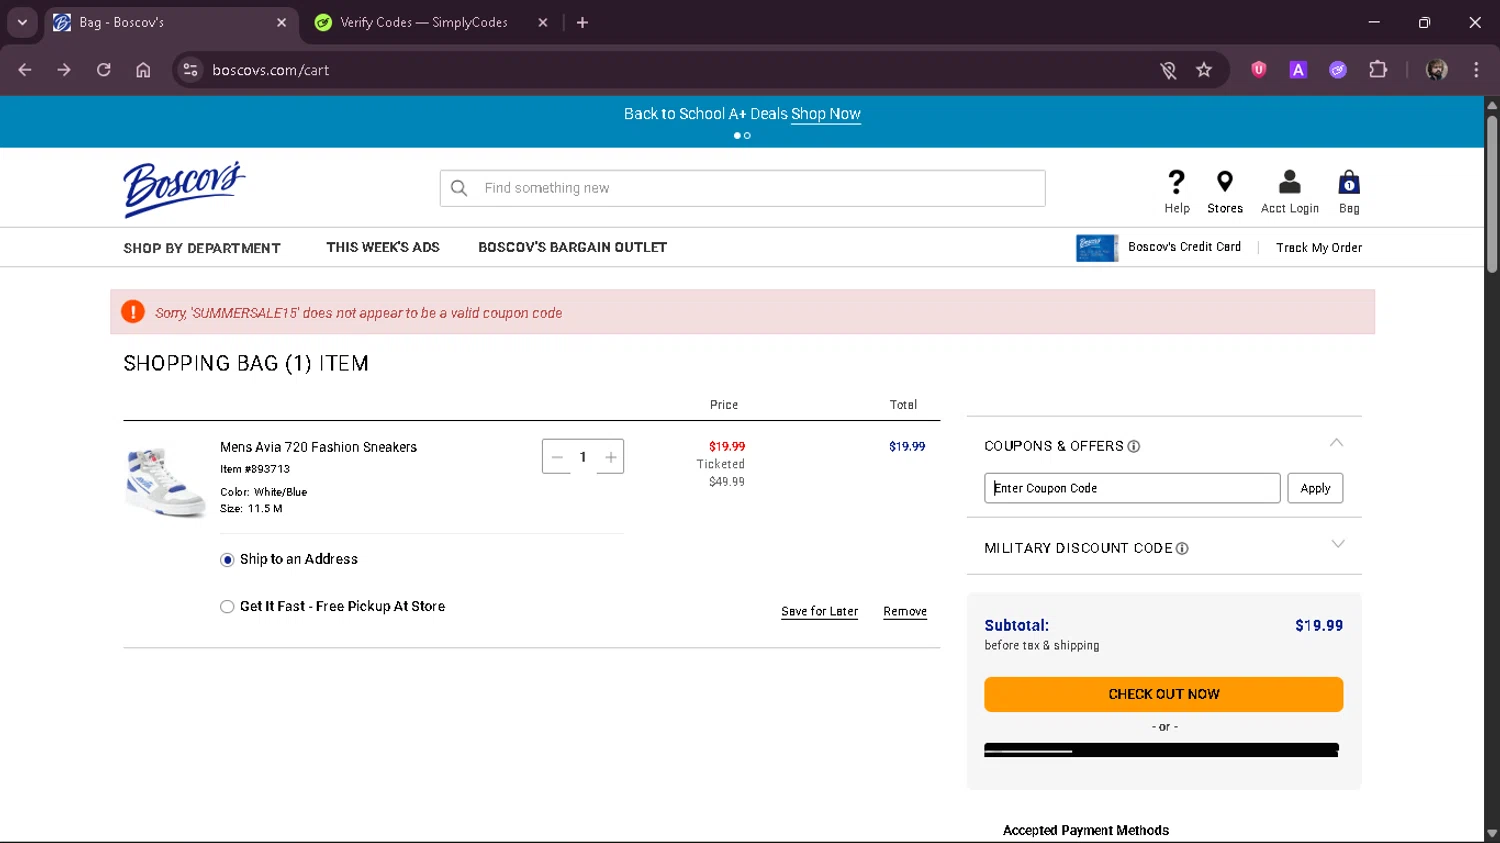This screenshot has width=1500, height=843.
Task: Expand the Military Discount Code section
Action: 1338,545
